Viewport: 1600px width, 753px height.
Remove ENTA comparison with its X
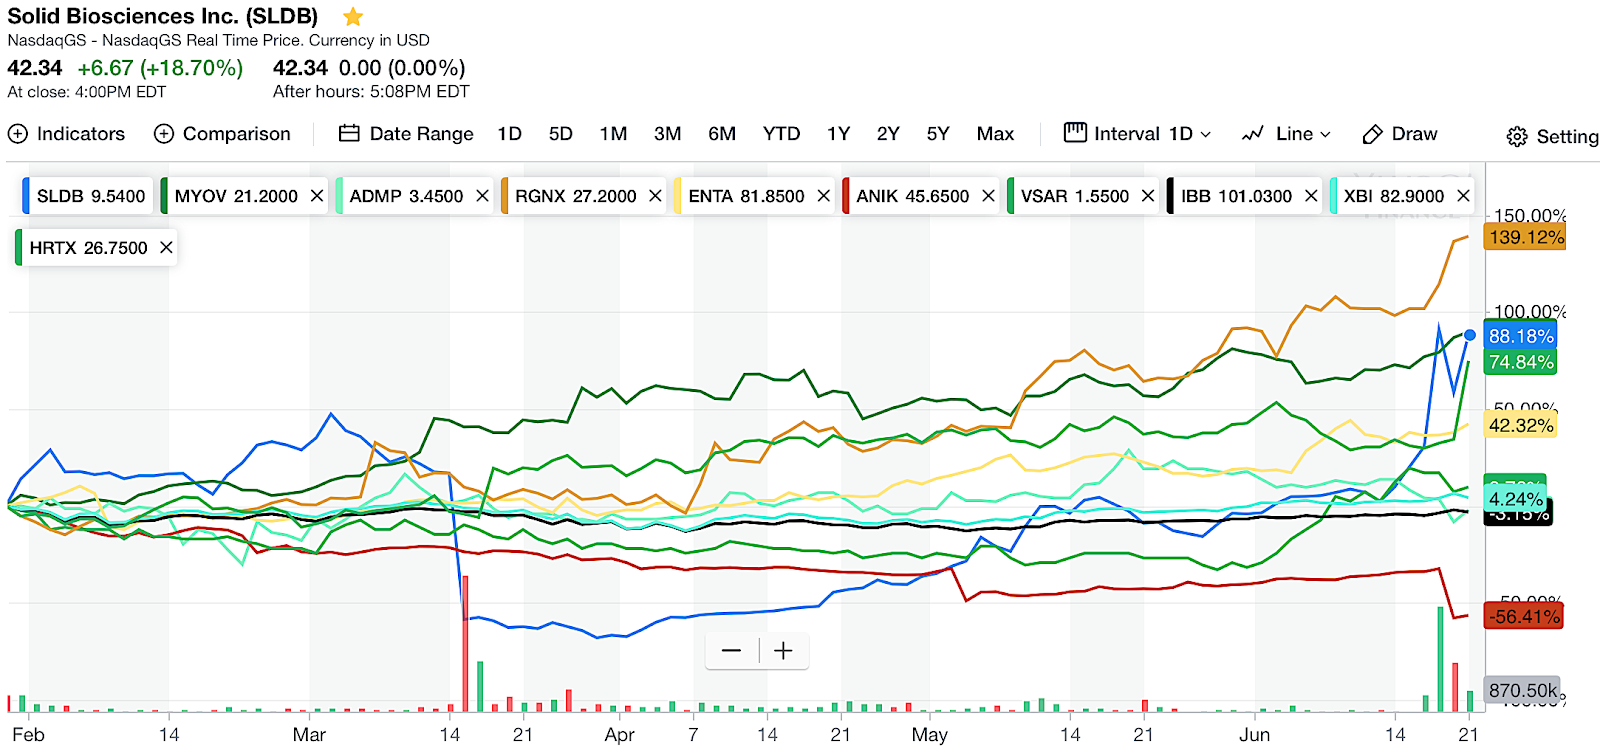coord(824,196)
